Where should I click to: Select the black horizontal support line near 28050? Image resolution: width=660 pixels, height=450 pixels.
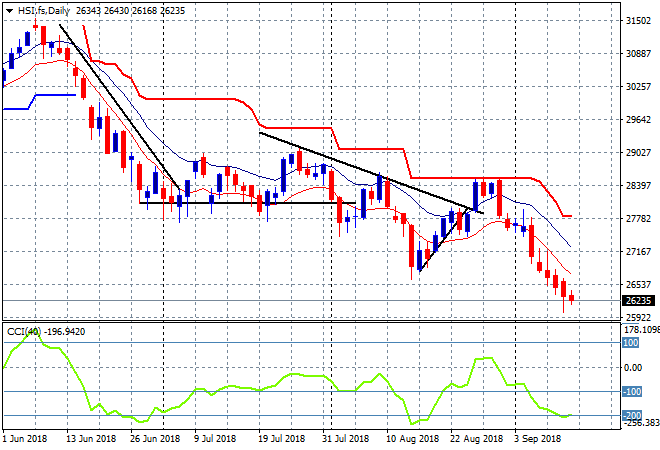pyautogui.click(x=248, y=203)
